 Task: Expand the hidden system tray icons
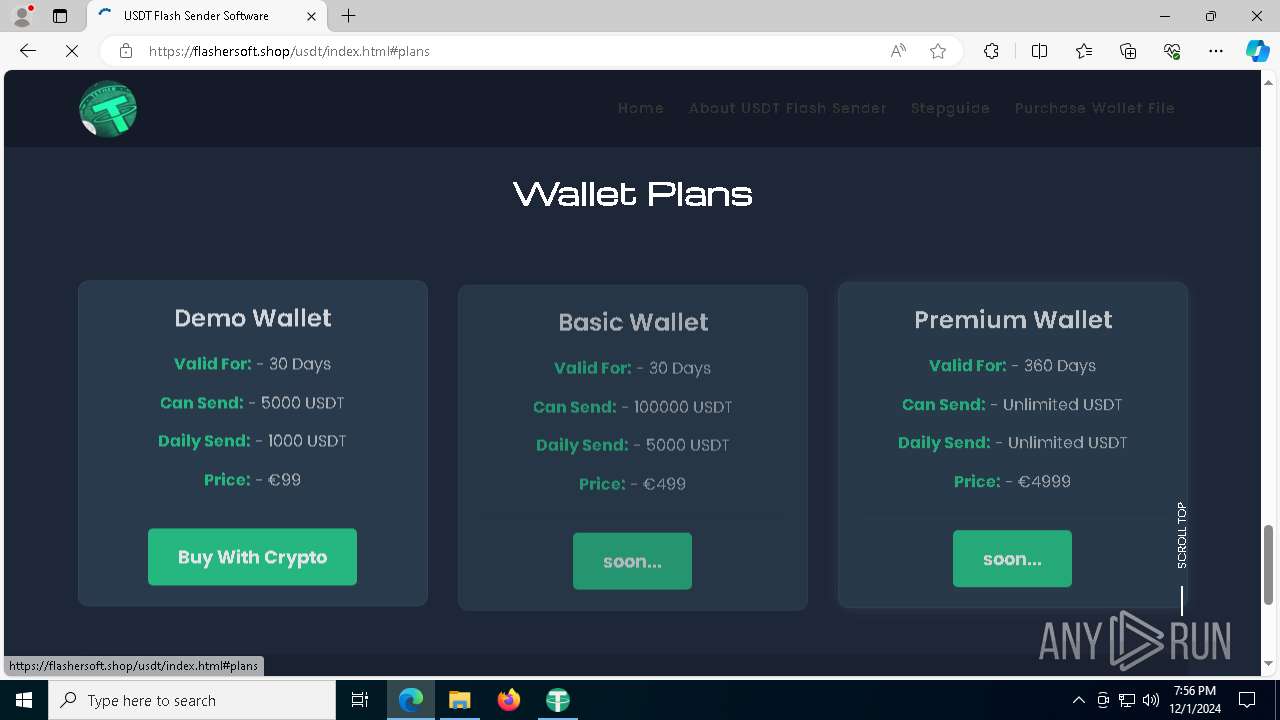point(1078,700)
